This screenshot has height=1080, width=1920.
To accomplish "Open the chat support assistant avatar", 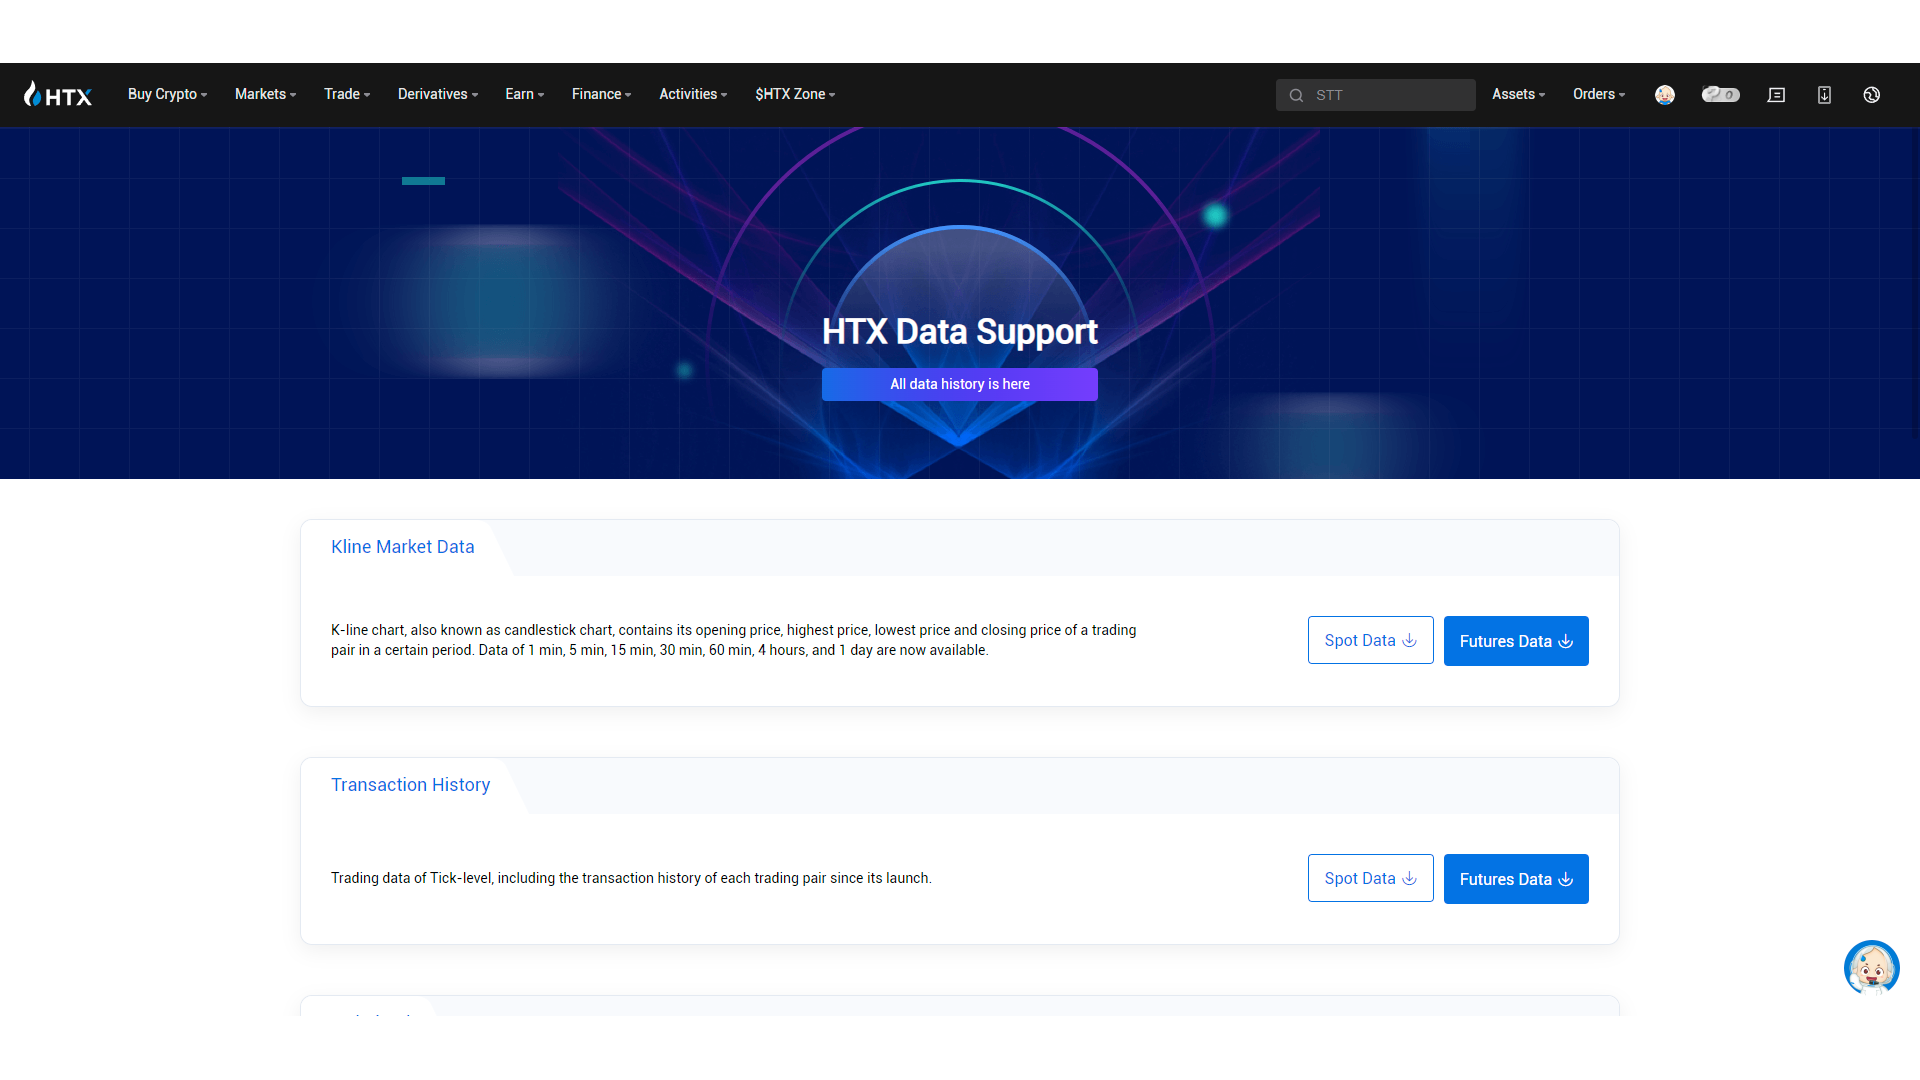I will [x=1871, y=967].
